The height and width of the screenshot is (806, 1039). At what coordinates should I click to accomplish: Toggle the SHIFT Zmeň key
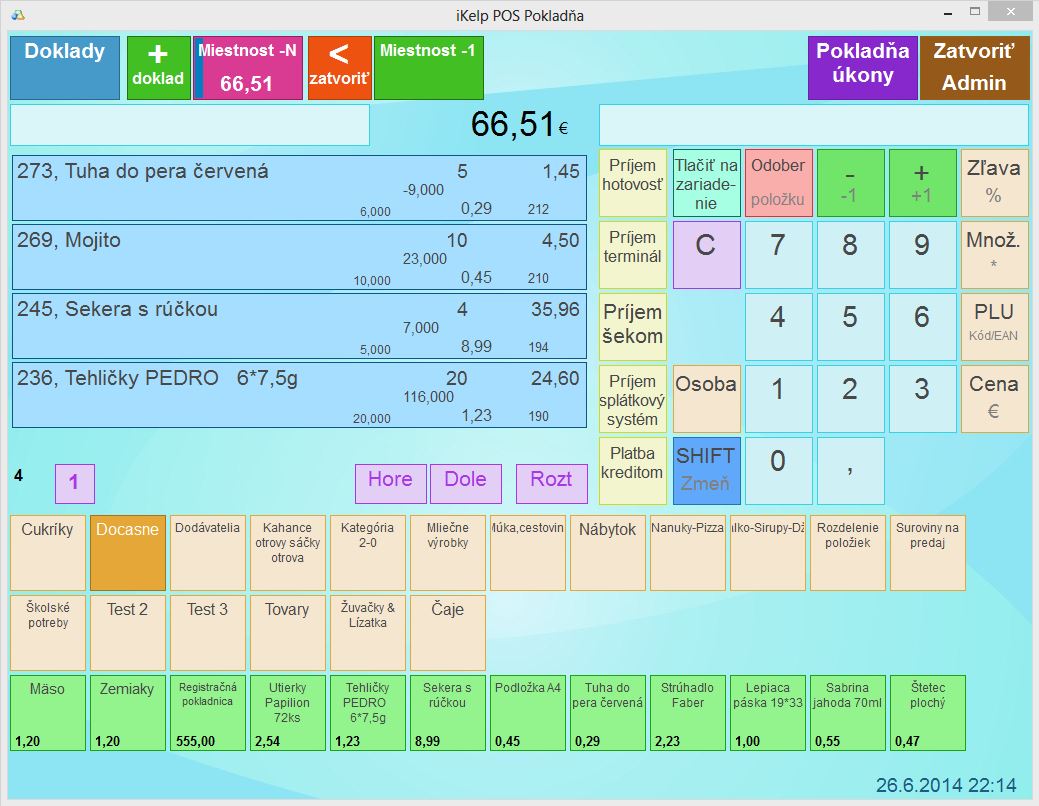(706, 470)
